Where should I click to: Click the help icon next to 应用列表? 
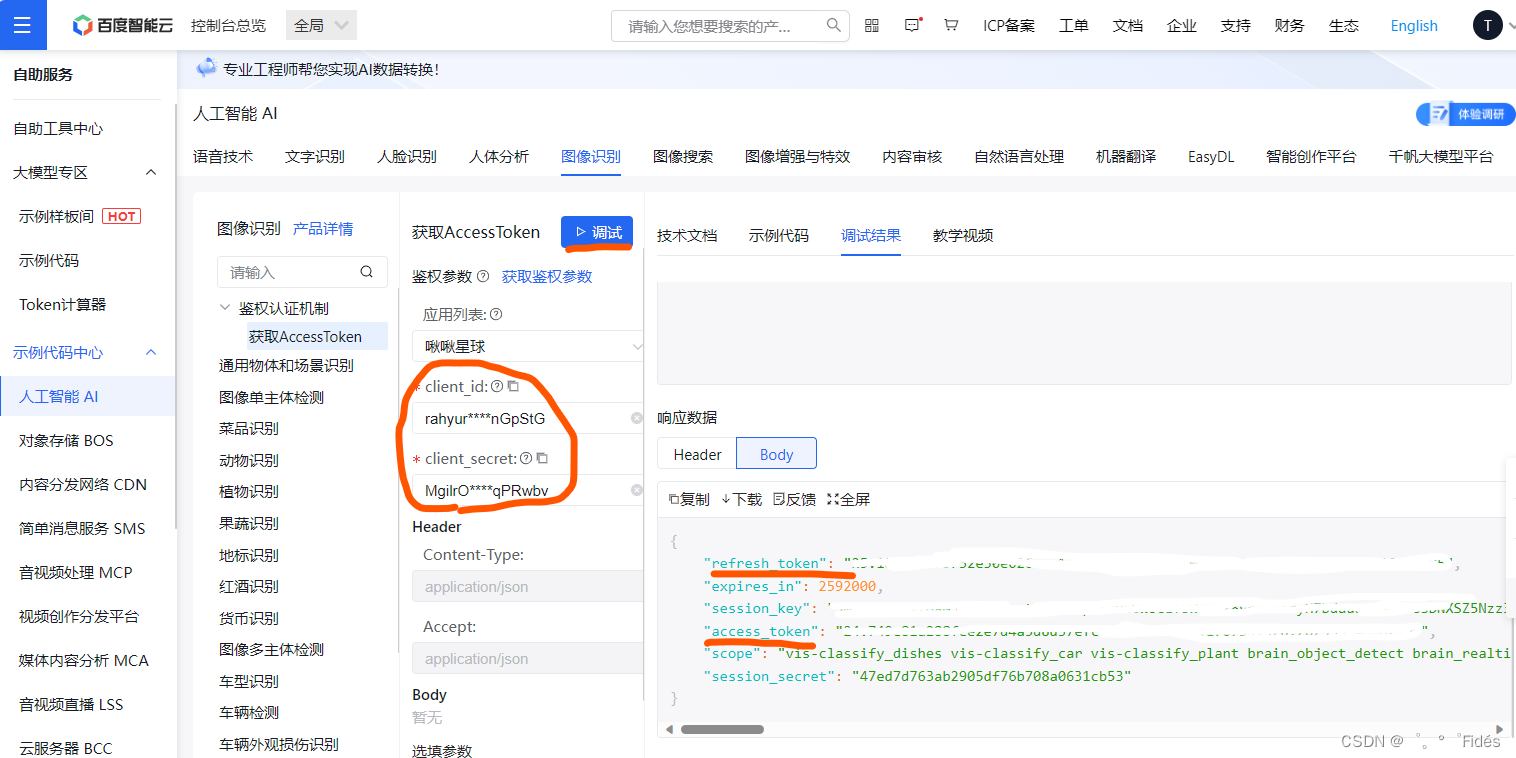click(496, 314)
